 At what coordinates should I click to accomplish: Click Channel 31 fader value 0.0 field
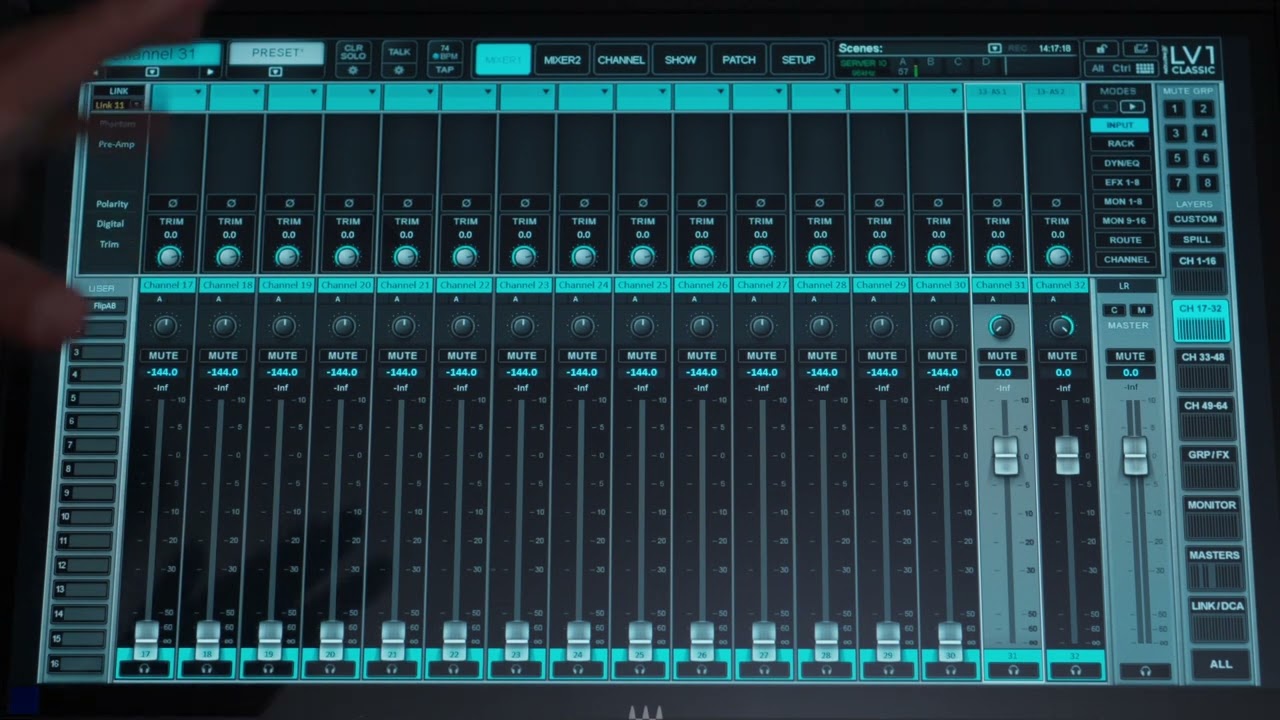coord(1002,373)
